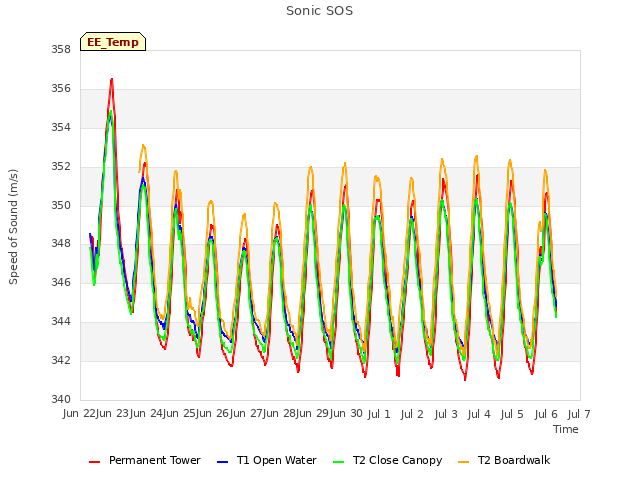The height and width of the screenshot is (480, 640).
Task: Click the EE_Temp annotation label
Action: pyautogui.click(x=113, y=42)
